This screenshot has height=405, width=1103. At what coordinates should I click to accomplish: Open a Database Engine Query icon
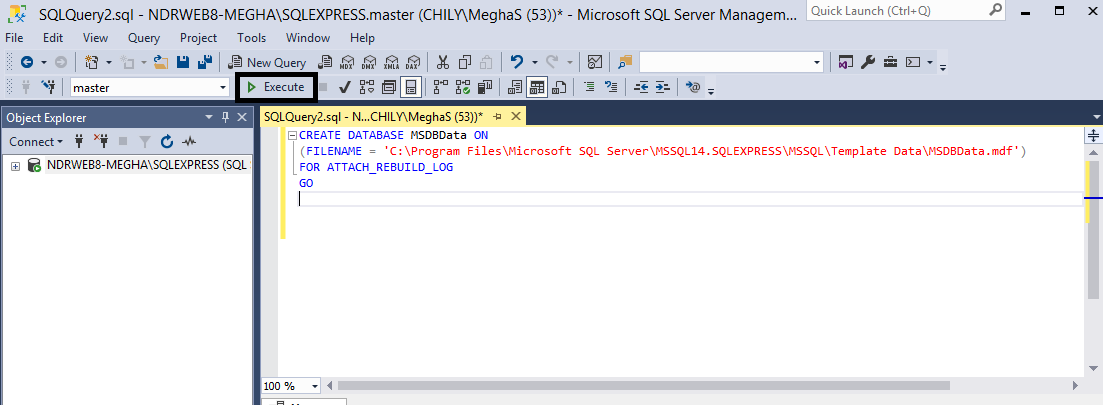pos(326,63)
